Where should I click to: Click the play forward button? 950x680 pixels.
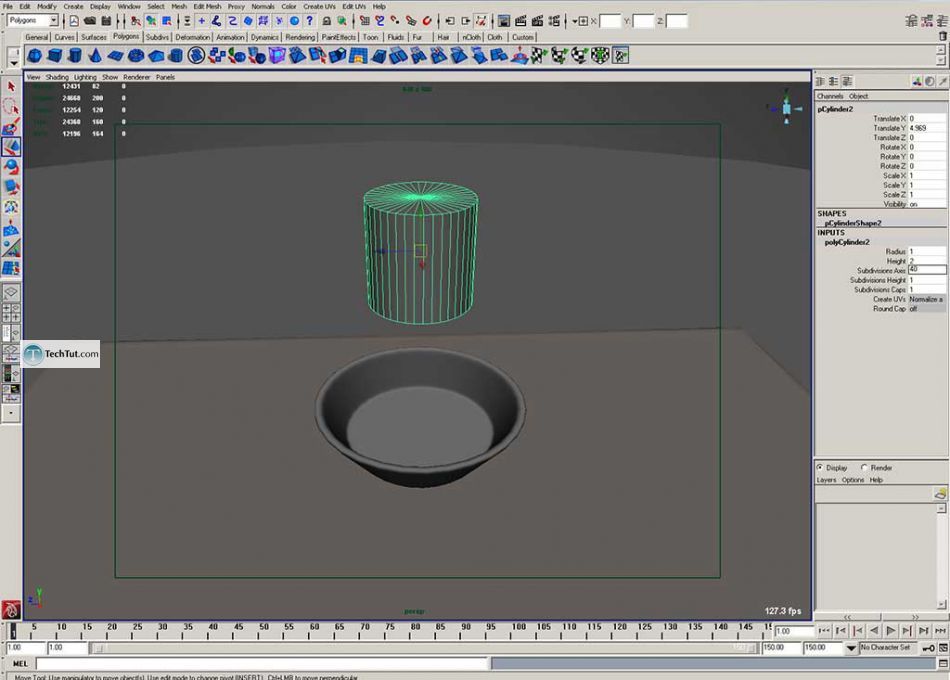pyautogui.click(x=890, y=631)
